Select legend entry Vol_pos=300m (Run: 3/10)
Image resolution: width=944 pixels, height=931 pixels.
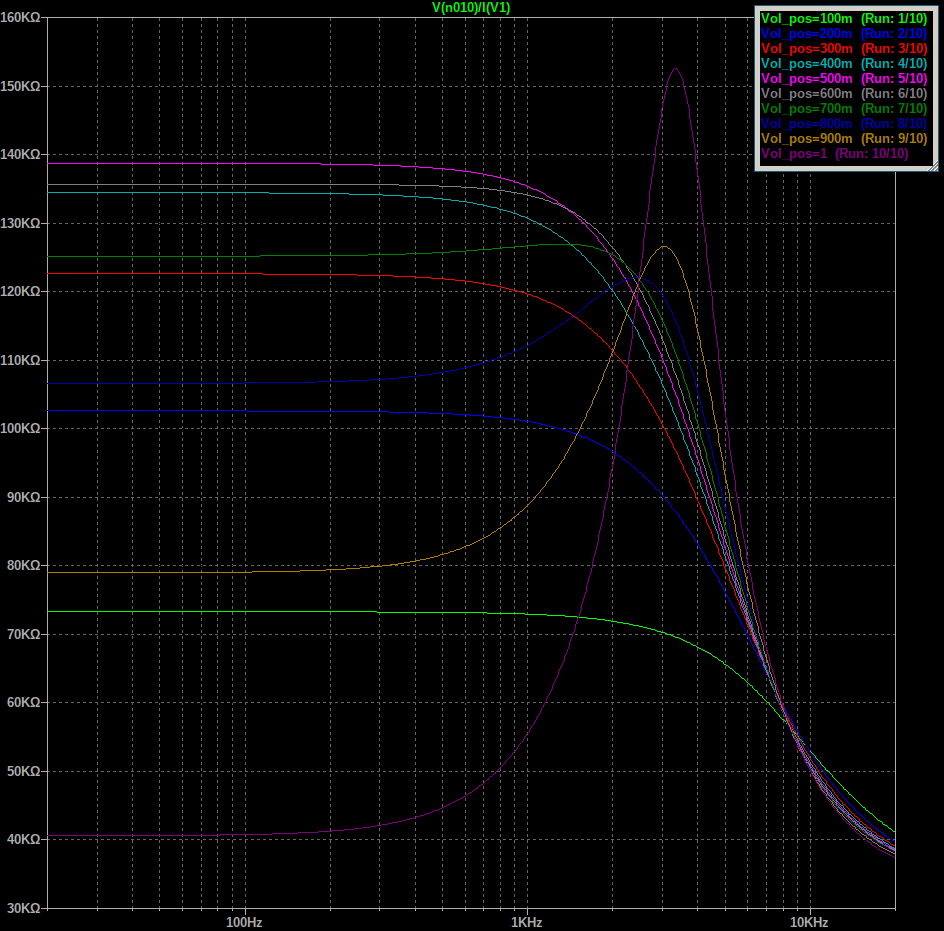coord(844,49)
